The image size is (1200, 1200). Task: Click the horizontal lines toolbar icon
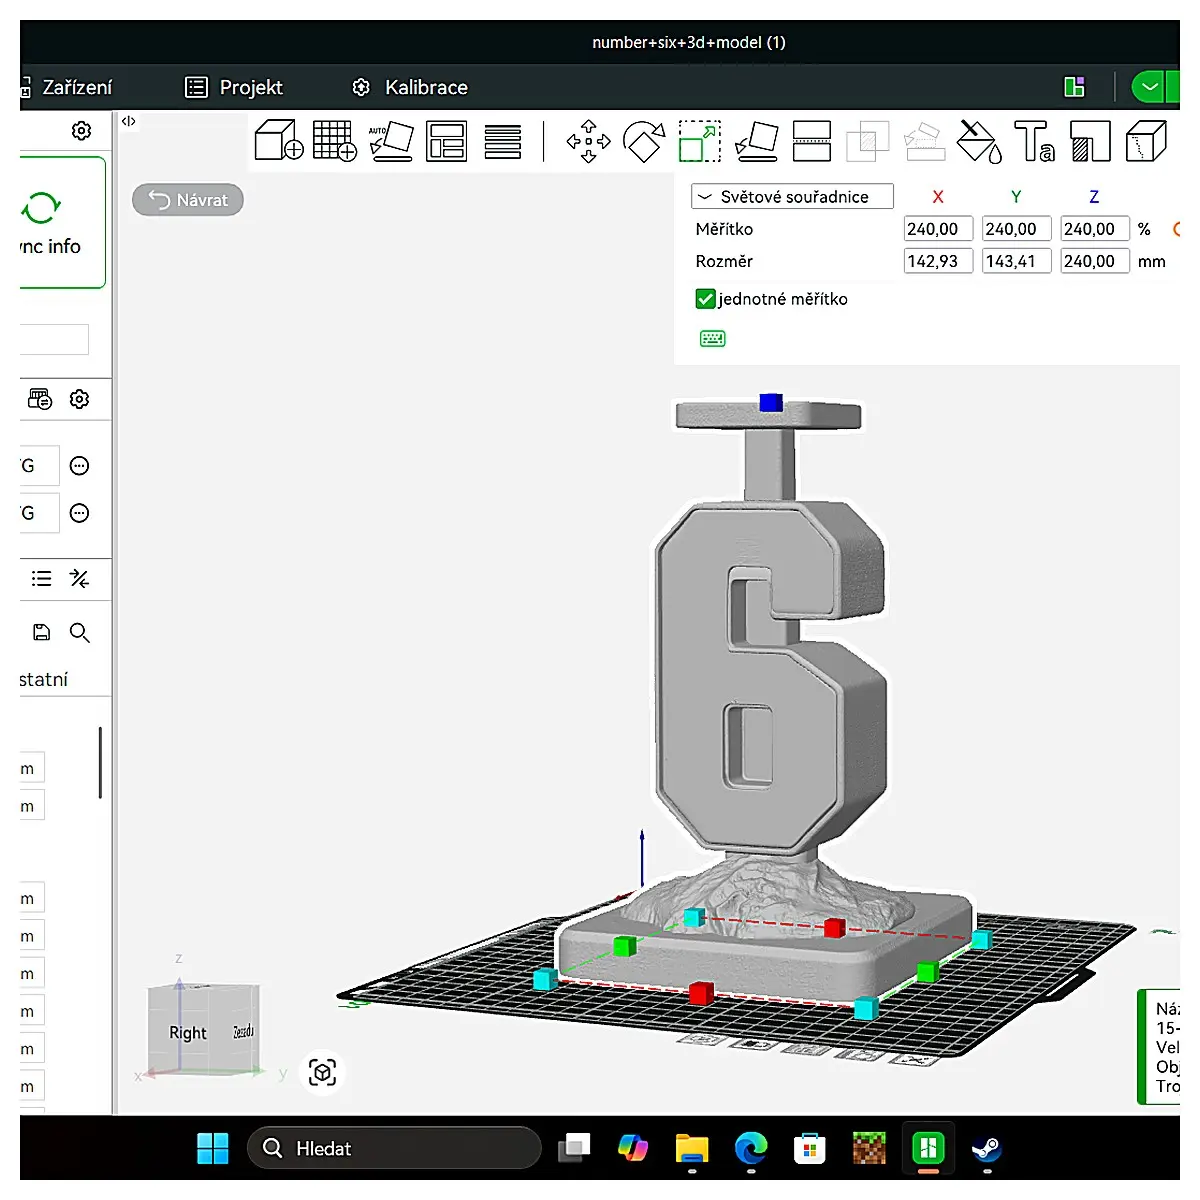coord(502,142)
